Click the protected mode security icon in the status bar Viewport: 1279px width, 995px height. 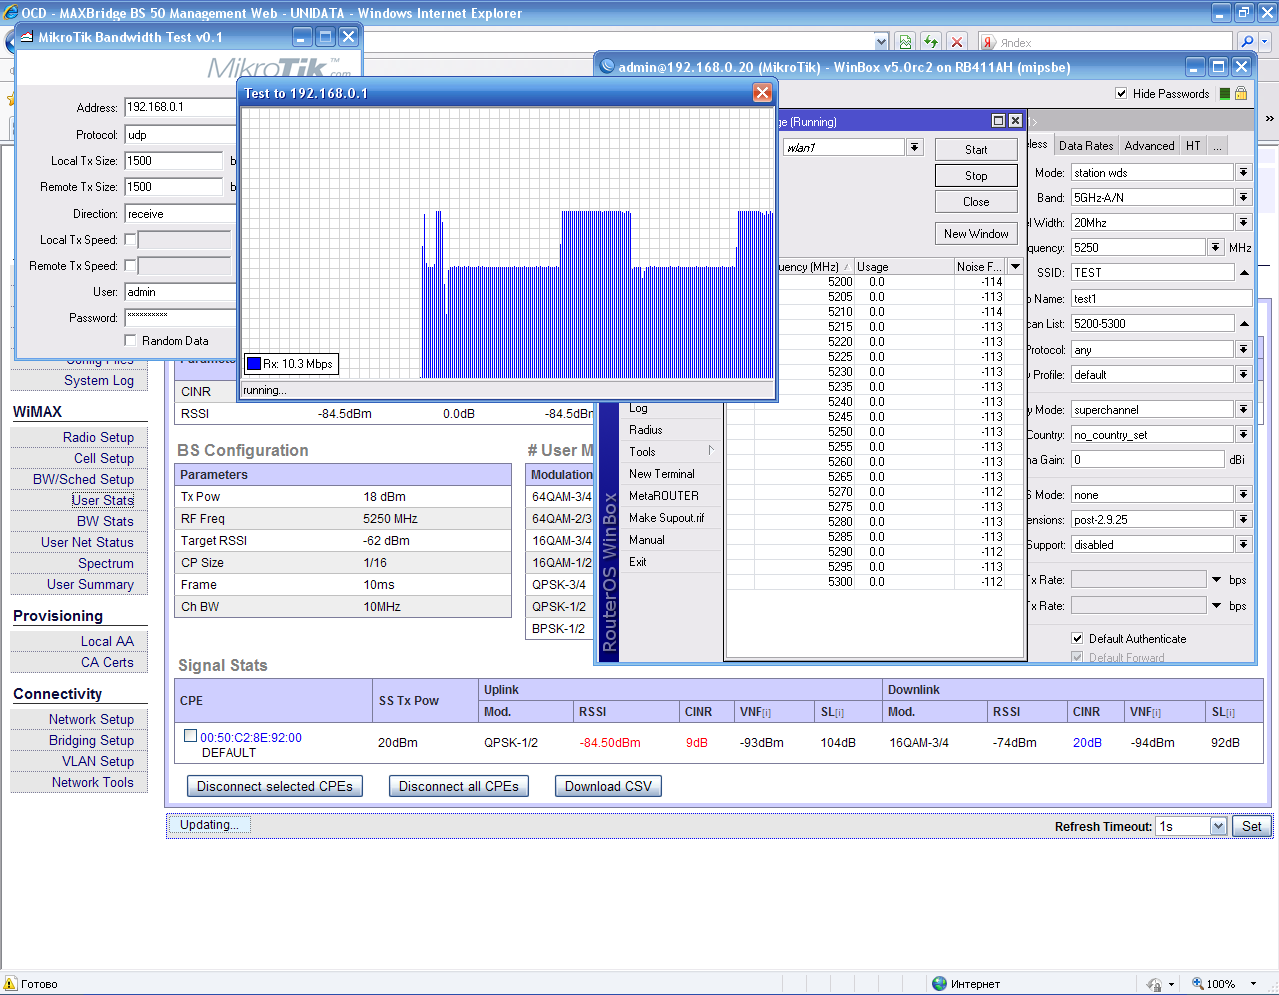point(1154,984)
